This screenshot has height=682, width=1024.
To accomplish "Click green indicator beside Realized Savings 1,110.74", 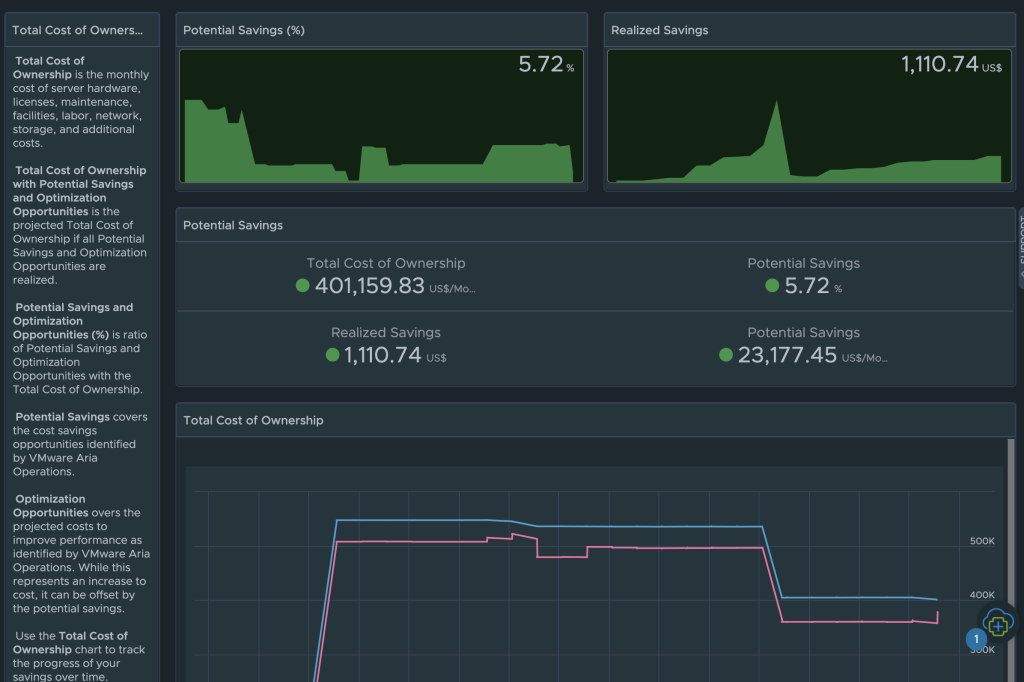I will tap(333, 355).
